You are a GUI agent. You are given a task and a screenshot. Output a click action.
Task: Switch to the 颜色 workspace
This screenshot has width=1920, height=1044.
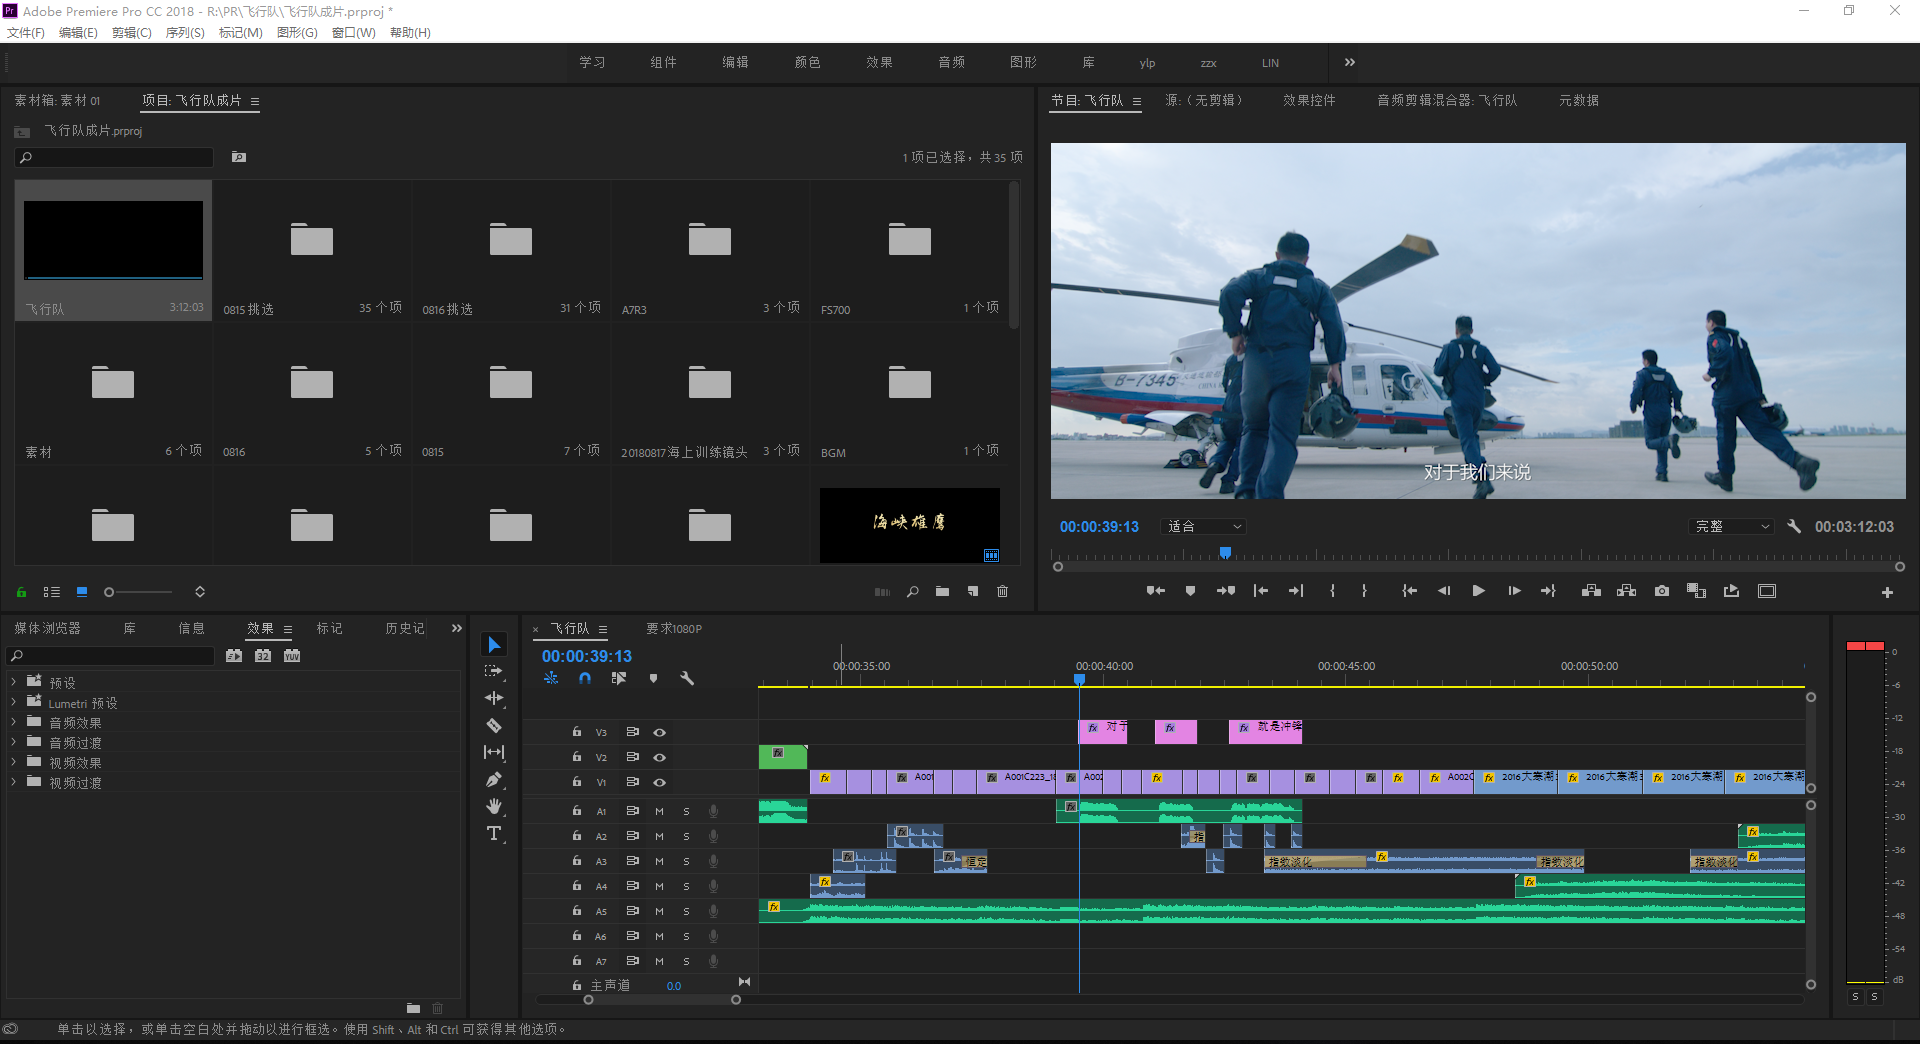point(807,63)
